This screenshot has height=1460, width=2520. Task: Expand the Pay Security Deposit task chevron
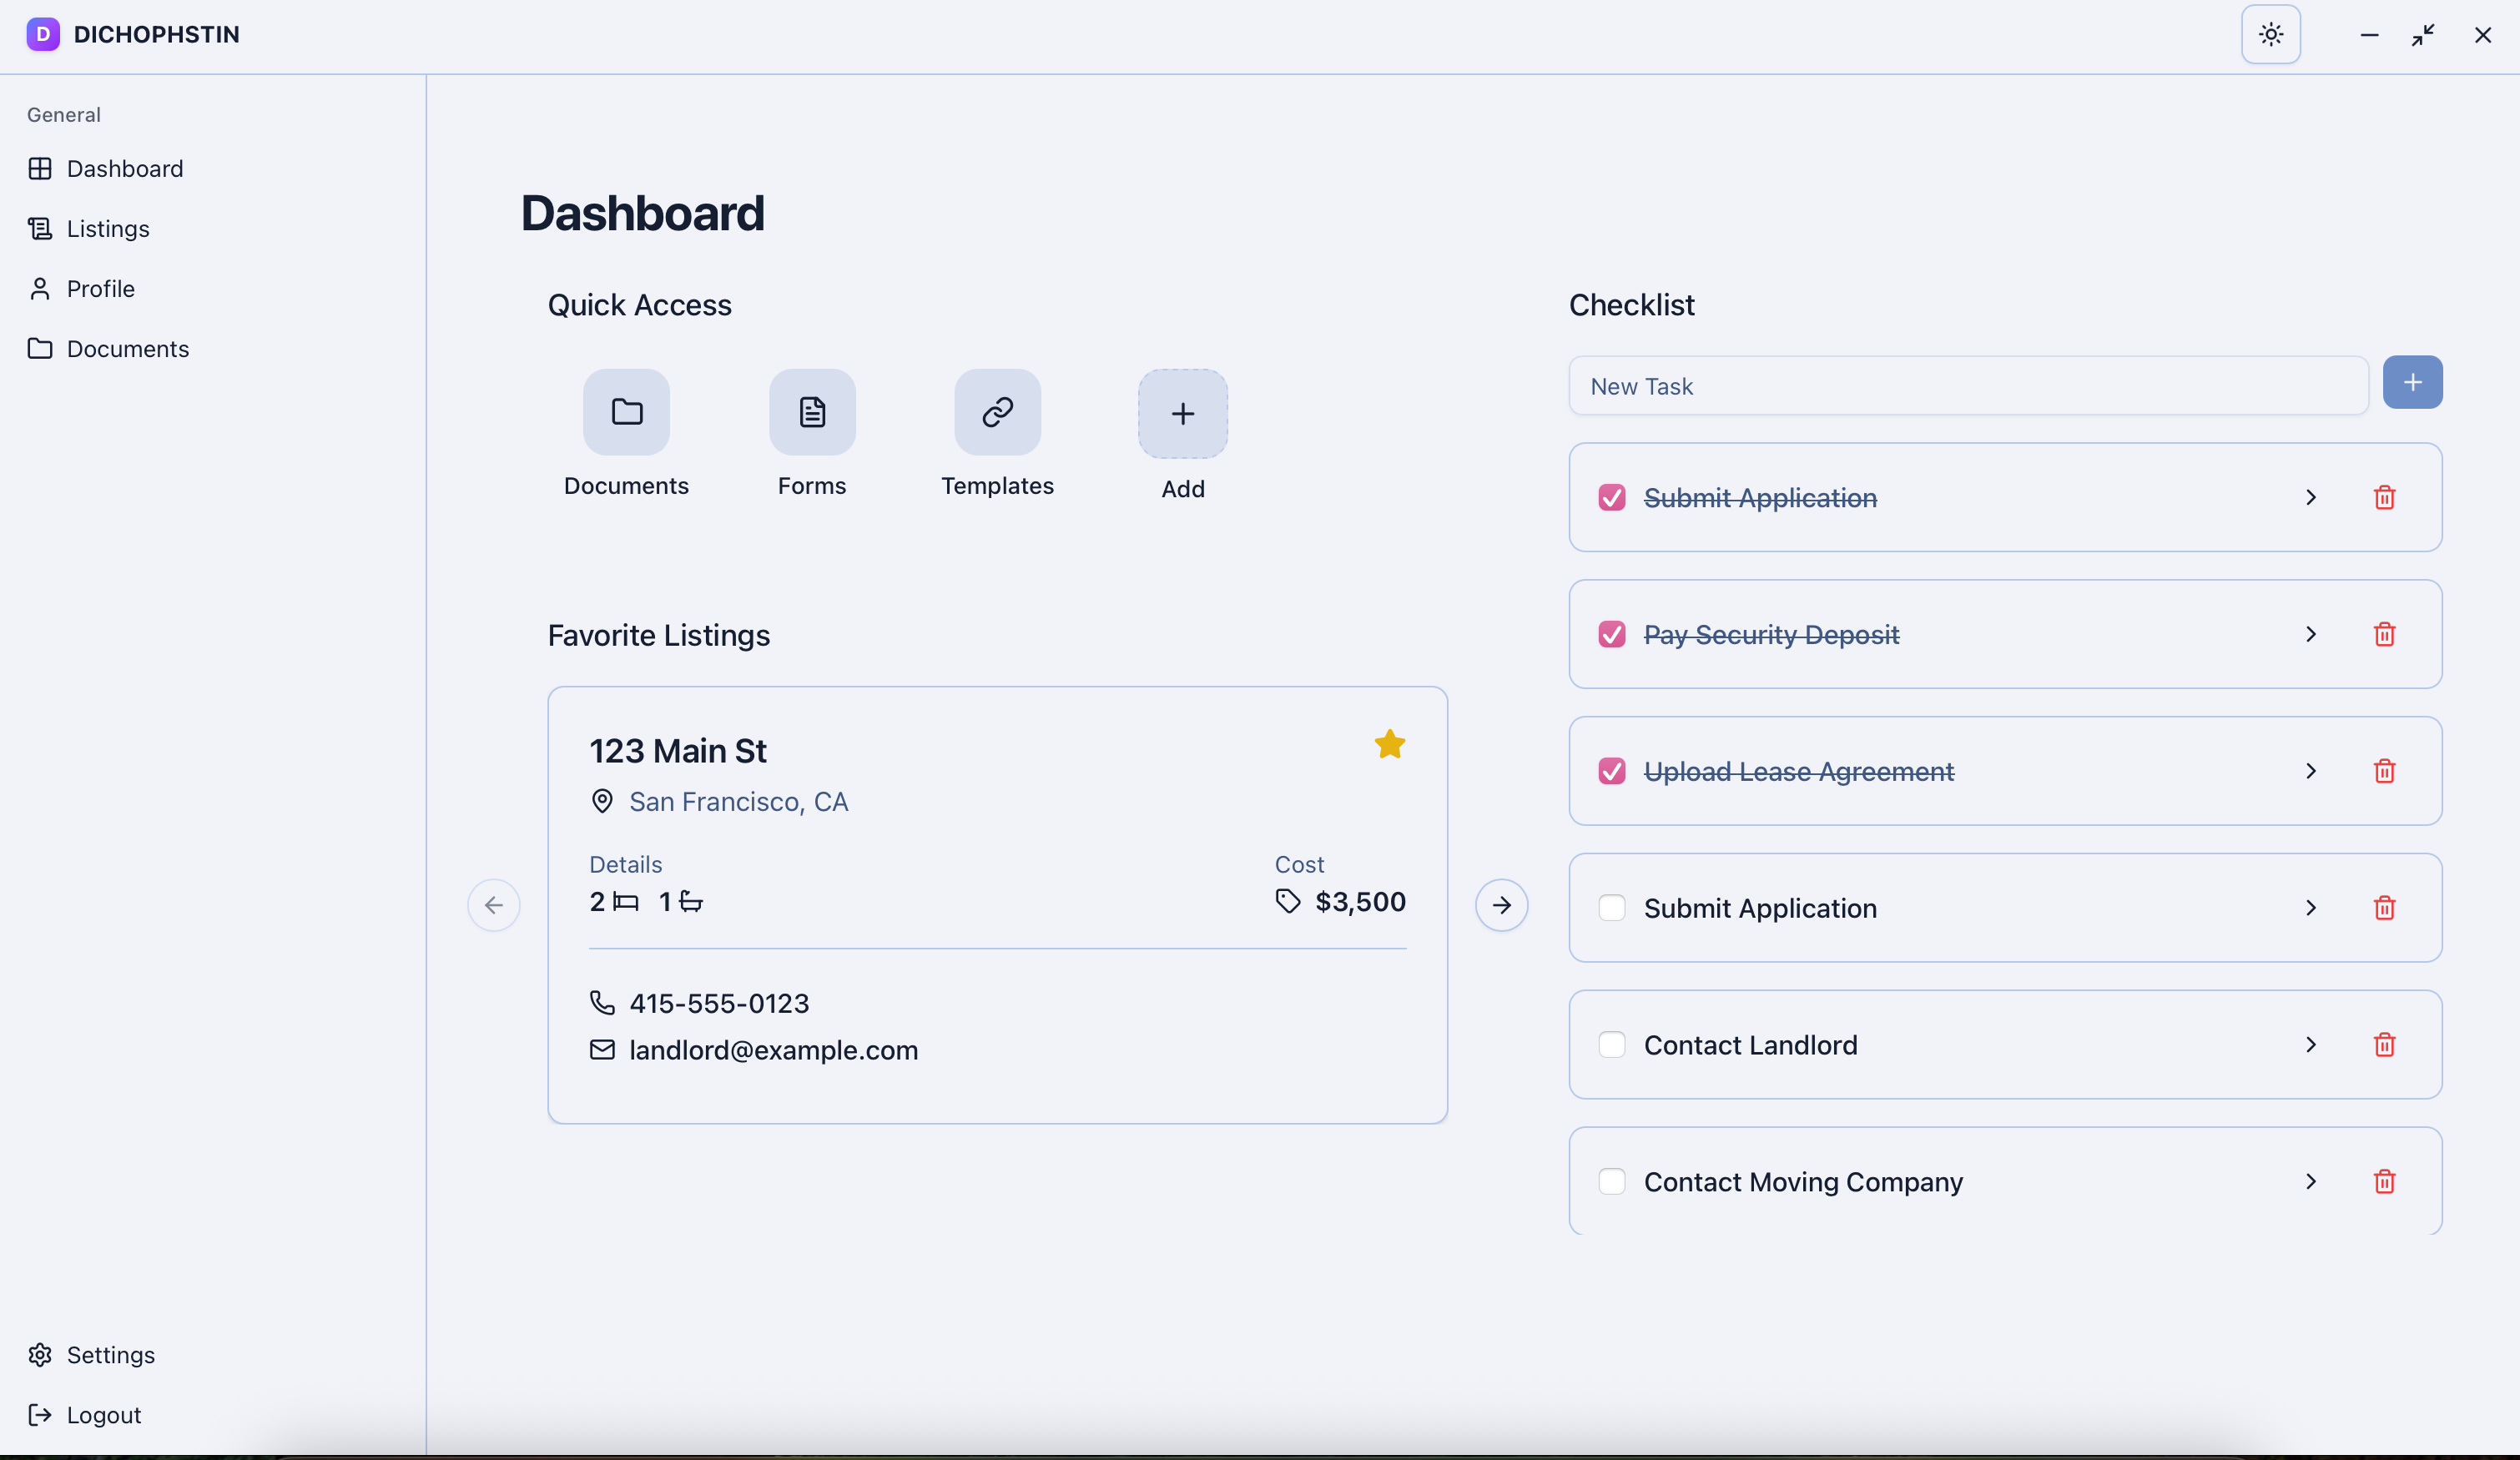[2310, 634]
